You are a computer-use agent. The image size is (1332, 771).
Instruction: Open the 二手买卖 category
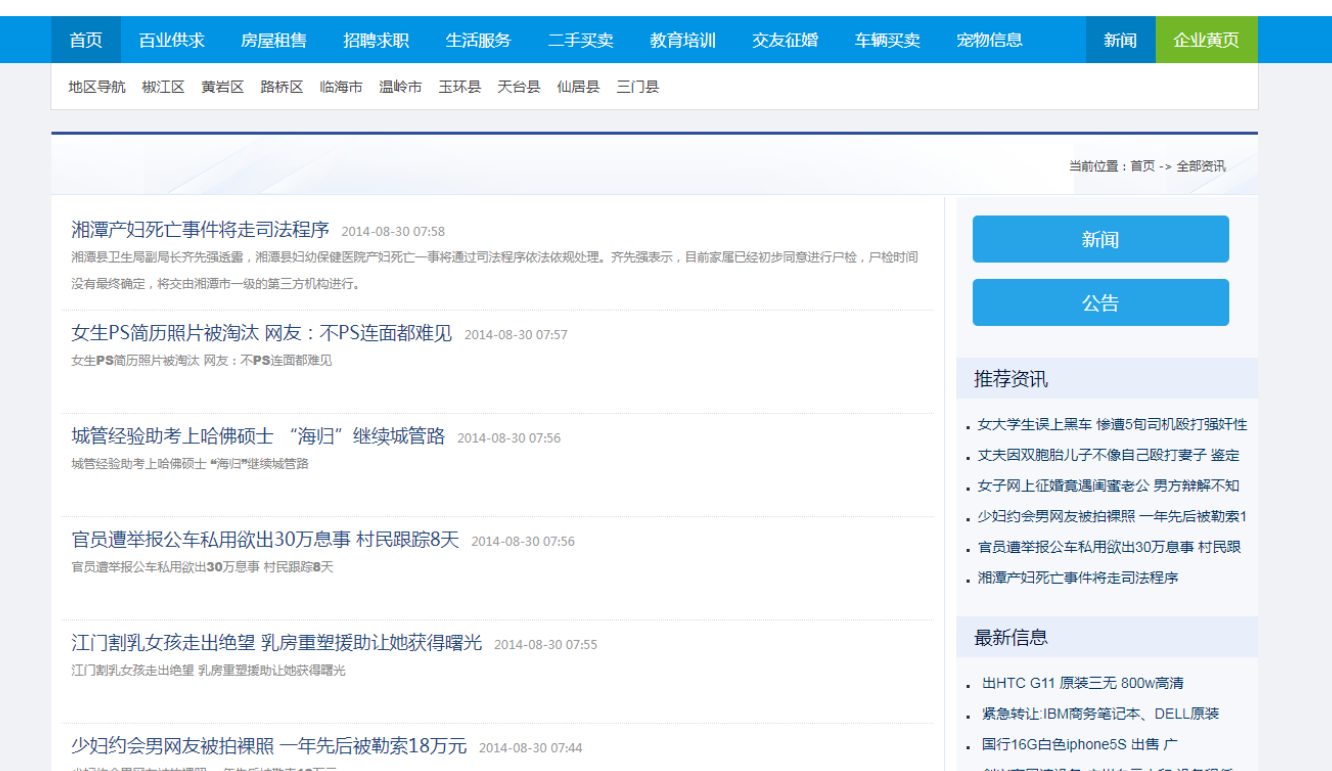tap(580, 40)
